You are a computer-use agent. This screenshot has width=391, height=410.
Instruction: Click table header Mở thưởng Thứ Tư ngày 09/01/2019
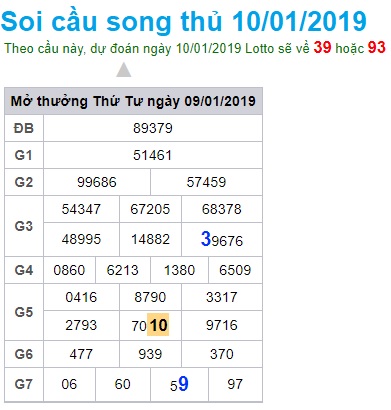[133, 101]
